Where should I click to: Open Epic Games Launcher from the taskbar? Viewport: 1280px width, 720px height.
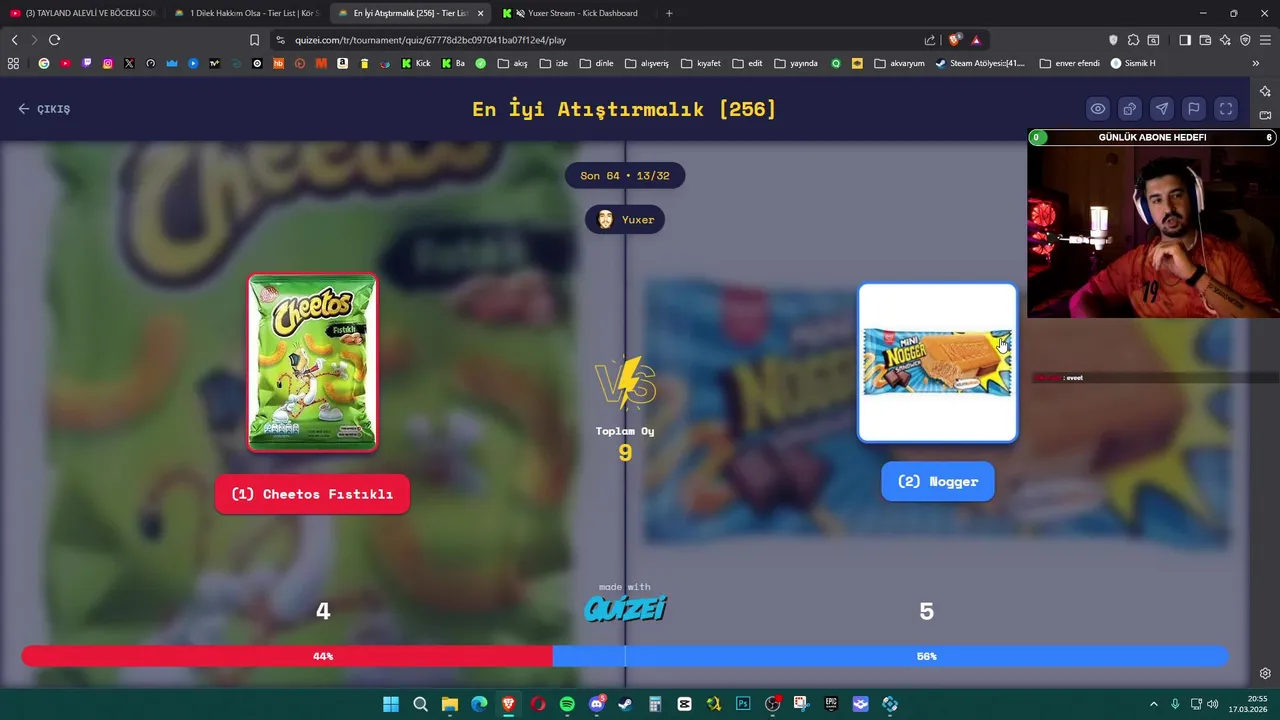(x=831, y=704)
